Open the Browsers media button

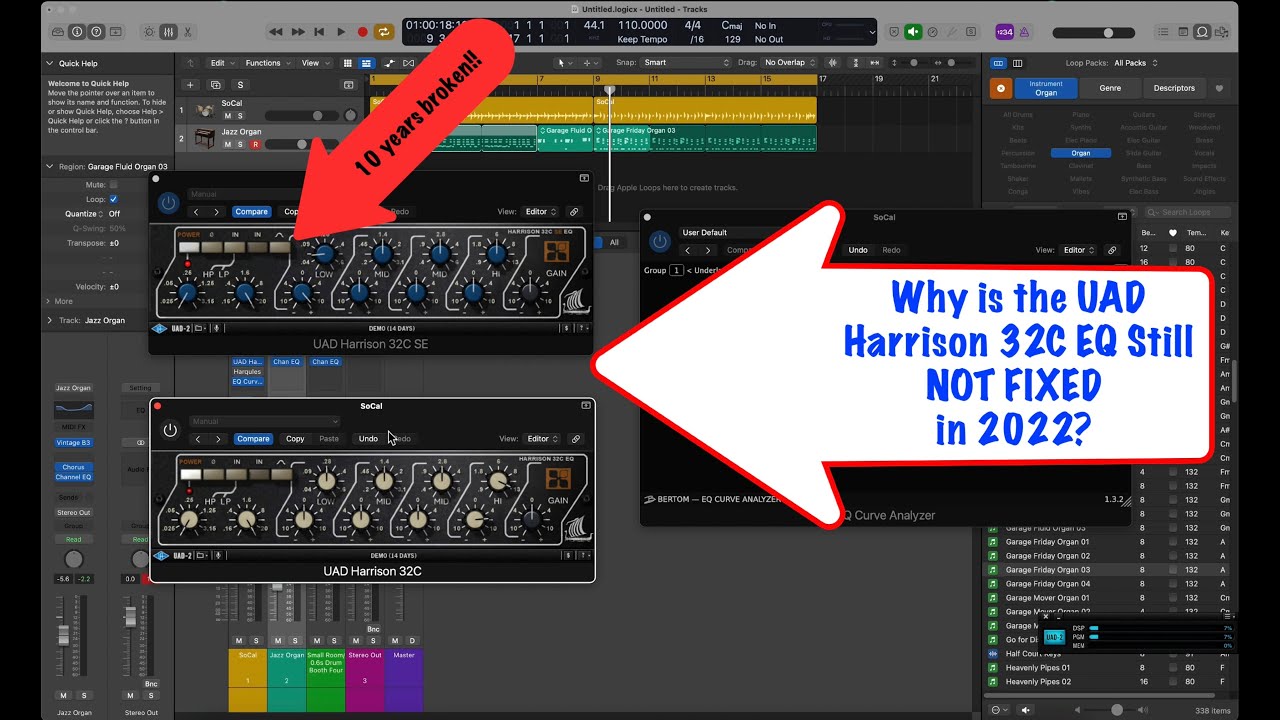[x=1222, y=32]
